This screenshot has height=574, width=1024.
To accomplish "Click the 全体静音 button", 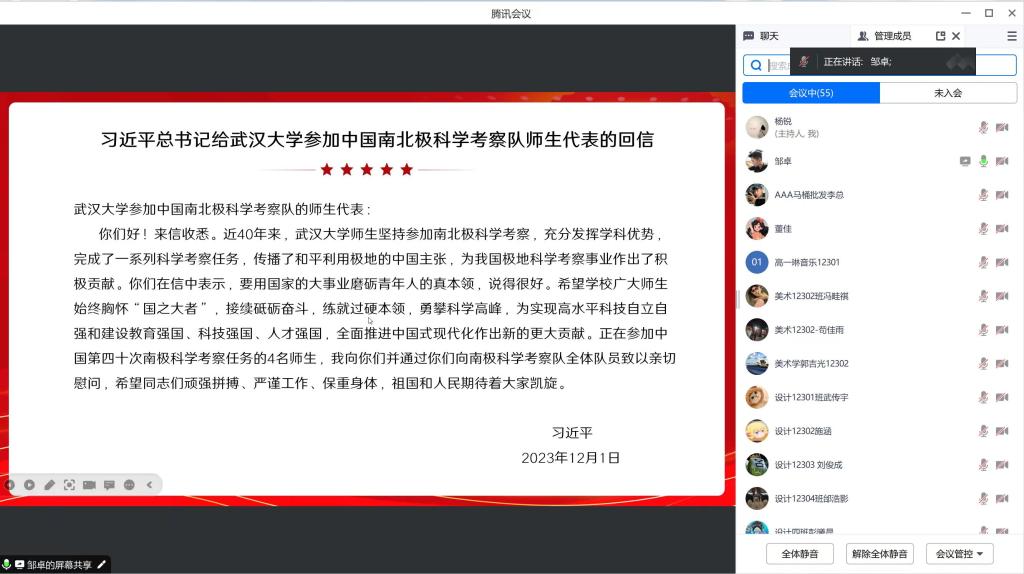I will [x=800, y=554].
